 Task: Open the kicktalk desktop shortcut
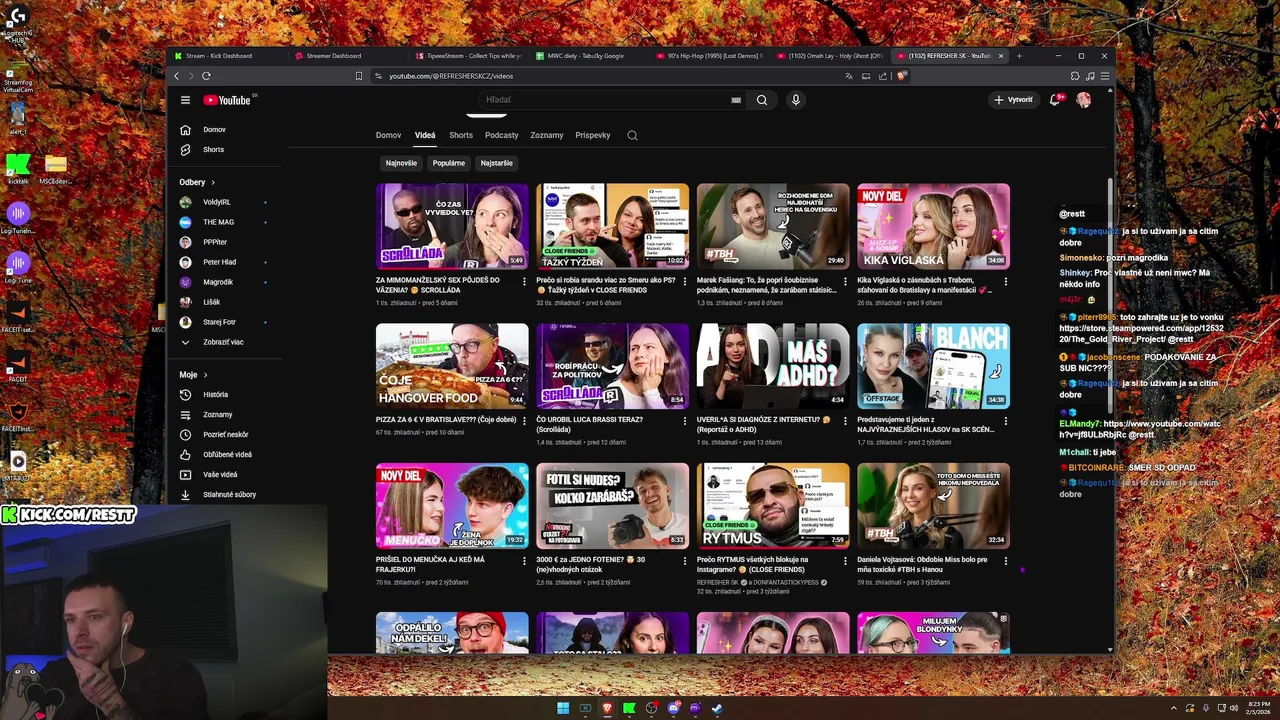(17, 168)
